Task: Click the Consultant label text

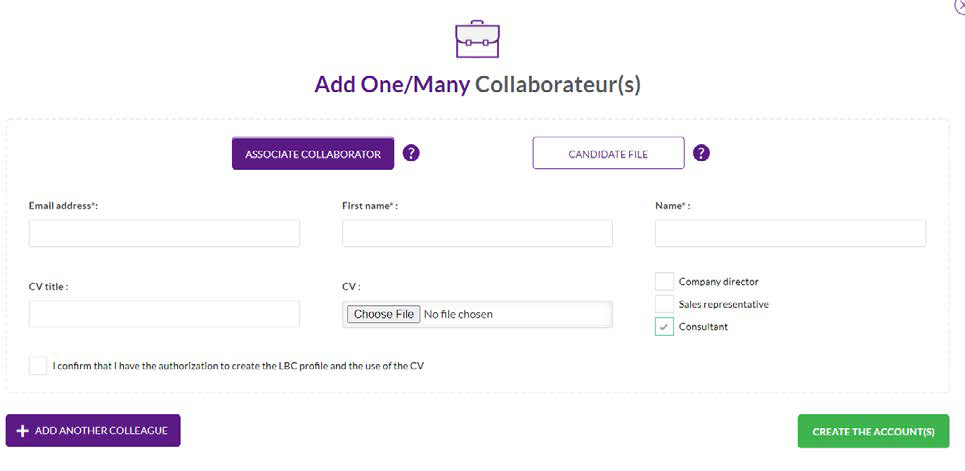Action: coord(703,327)
